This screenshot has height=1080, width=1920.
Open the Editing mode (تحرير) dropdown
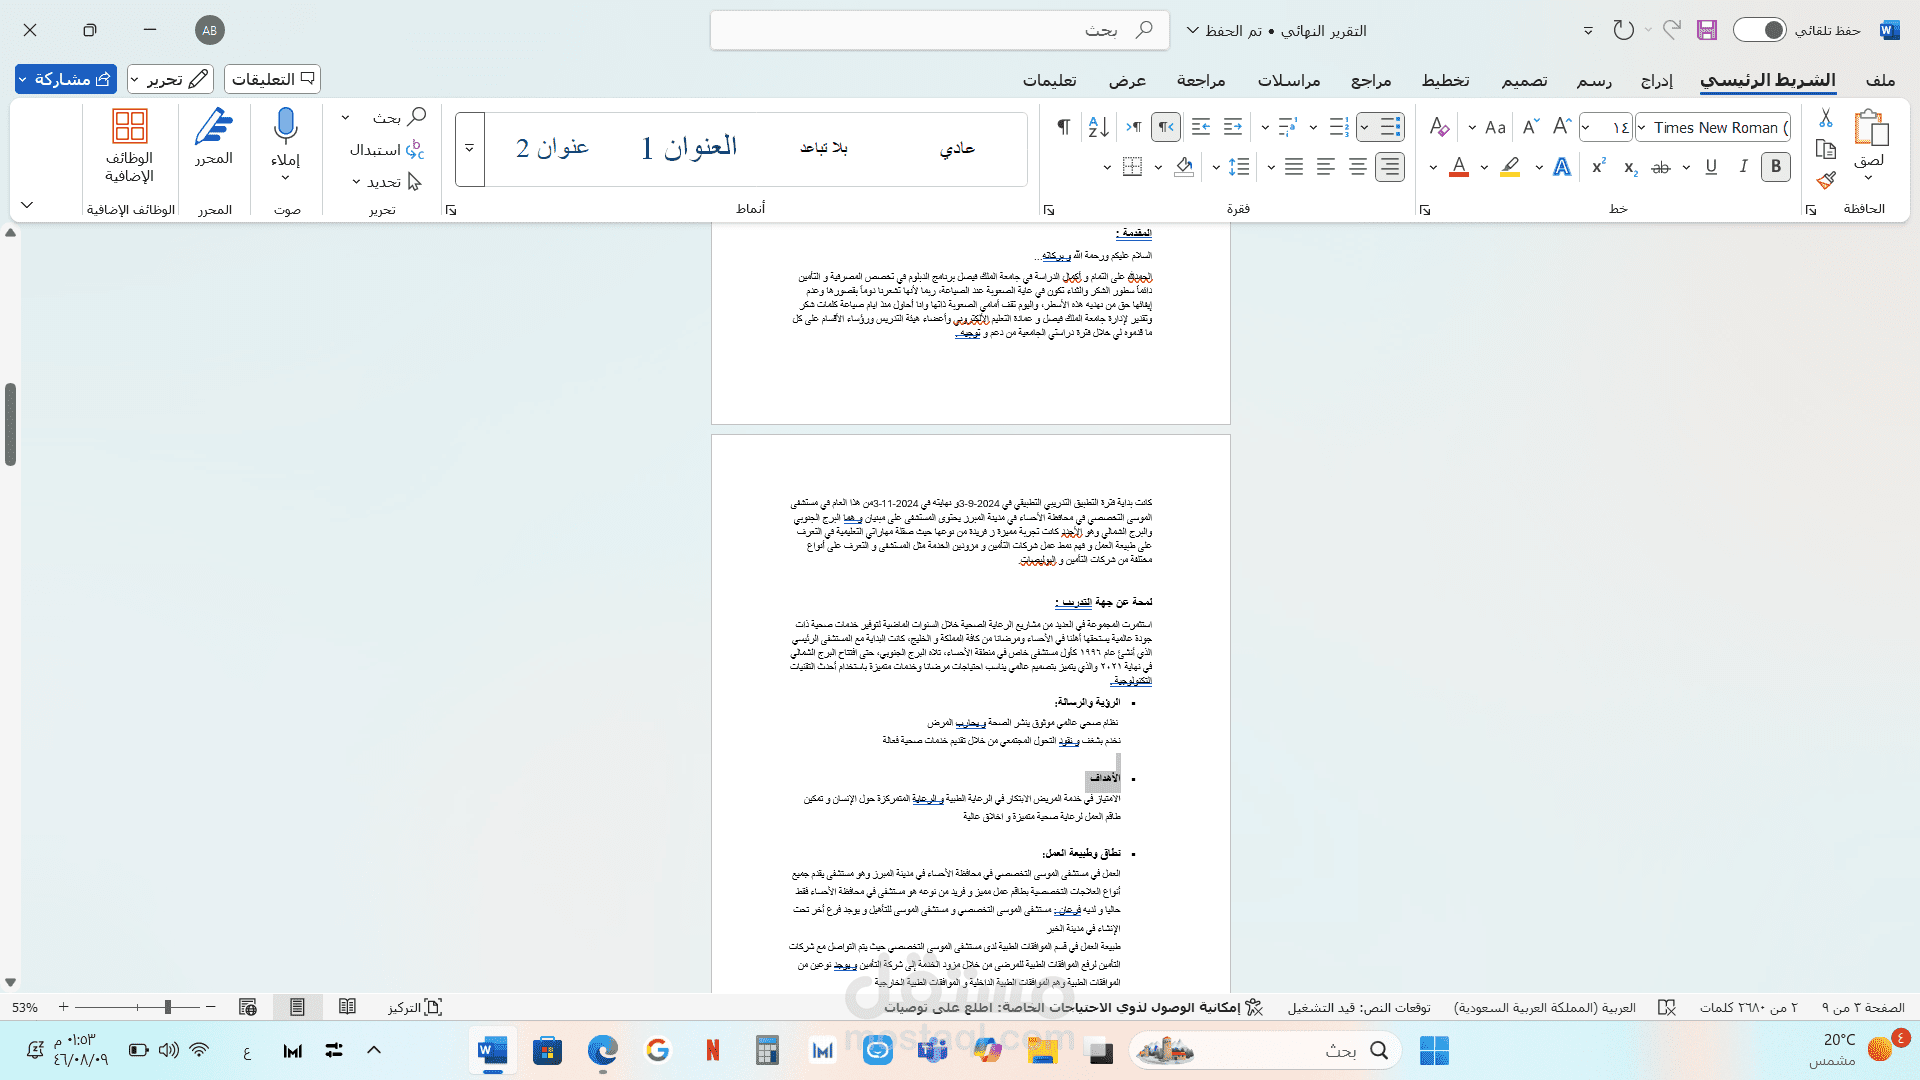(171, 79)
